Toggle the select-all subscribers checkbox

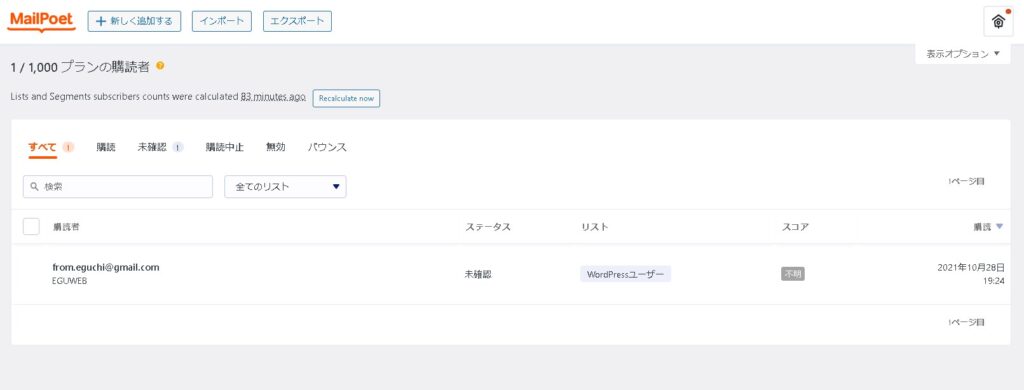coord(31,227)
